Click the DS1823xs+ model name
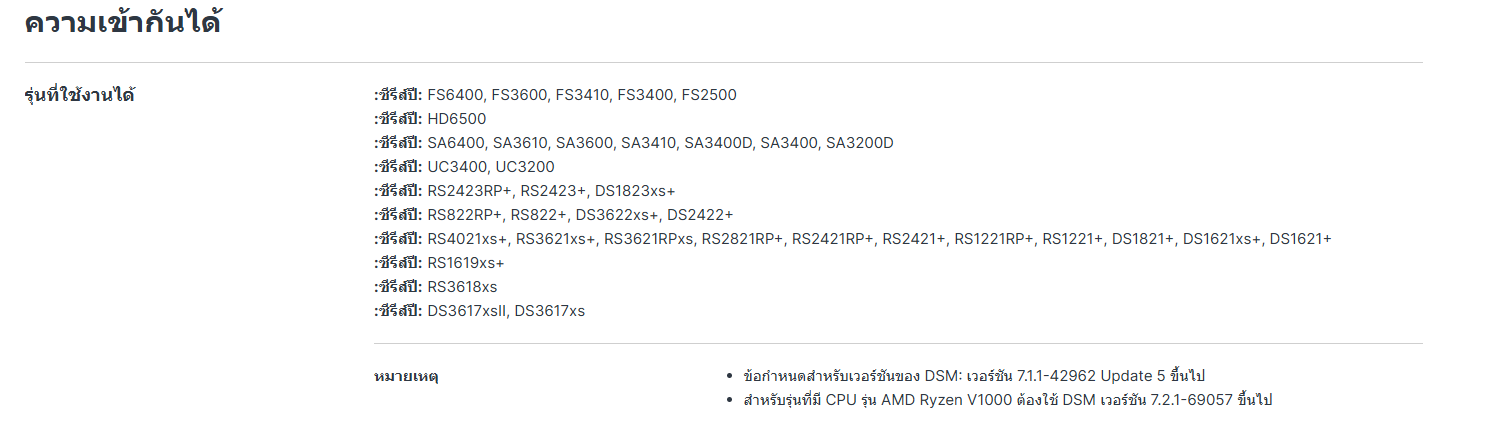The image size is (1492, 447). [x=635, y=191]
